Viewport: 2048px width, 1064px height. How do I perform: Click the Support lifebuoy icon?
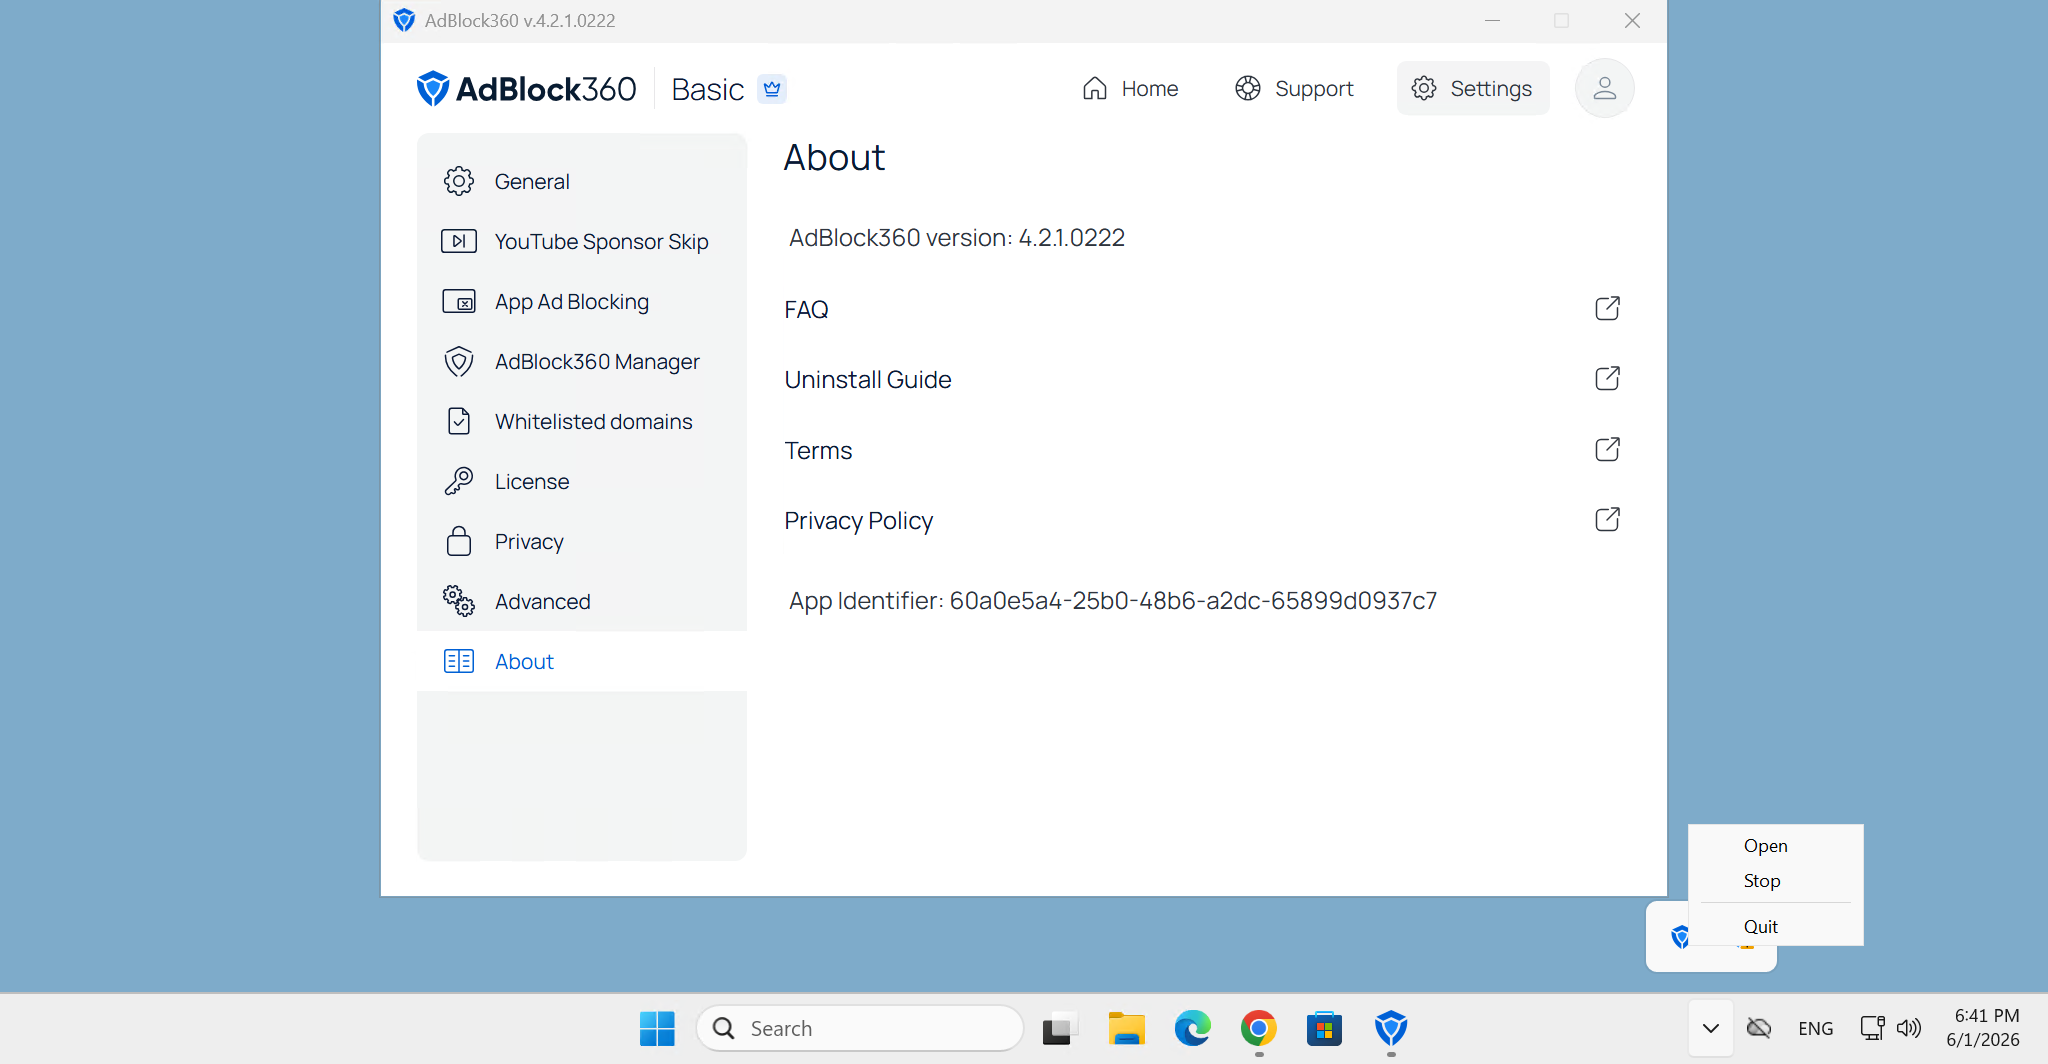coord(1248,88)
